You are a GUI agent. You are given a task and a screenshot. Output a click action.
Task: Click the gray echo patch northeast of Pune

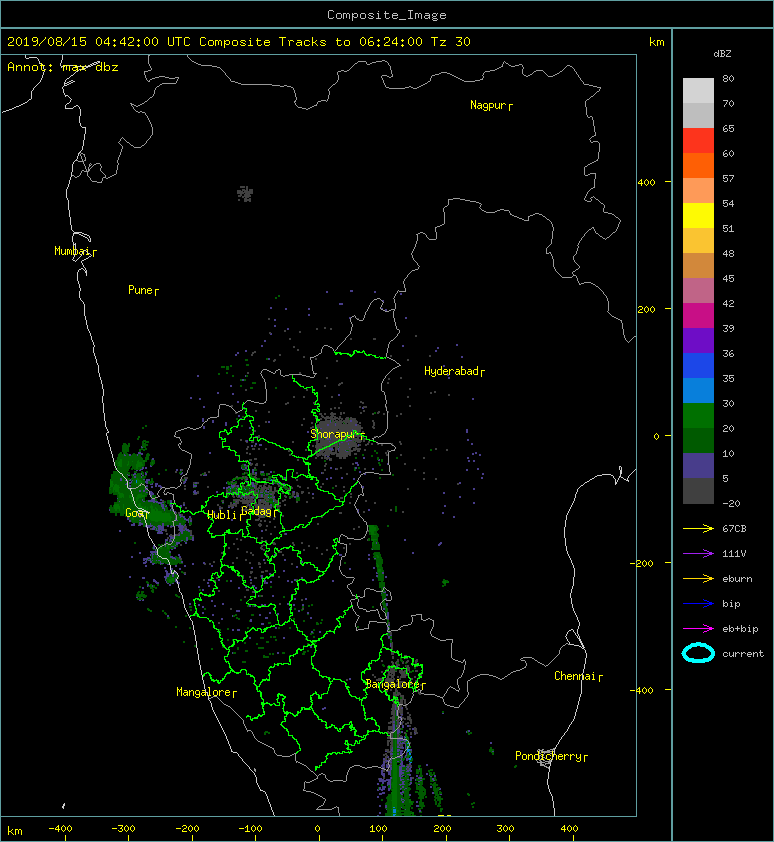pos(245,193)
